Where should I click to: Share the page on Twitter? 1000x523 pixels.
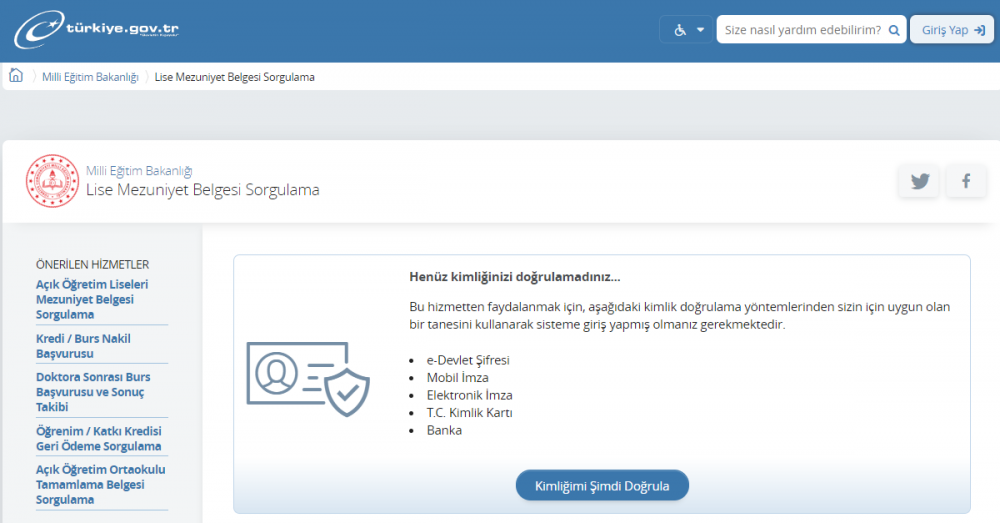tap(919, 181)
